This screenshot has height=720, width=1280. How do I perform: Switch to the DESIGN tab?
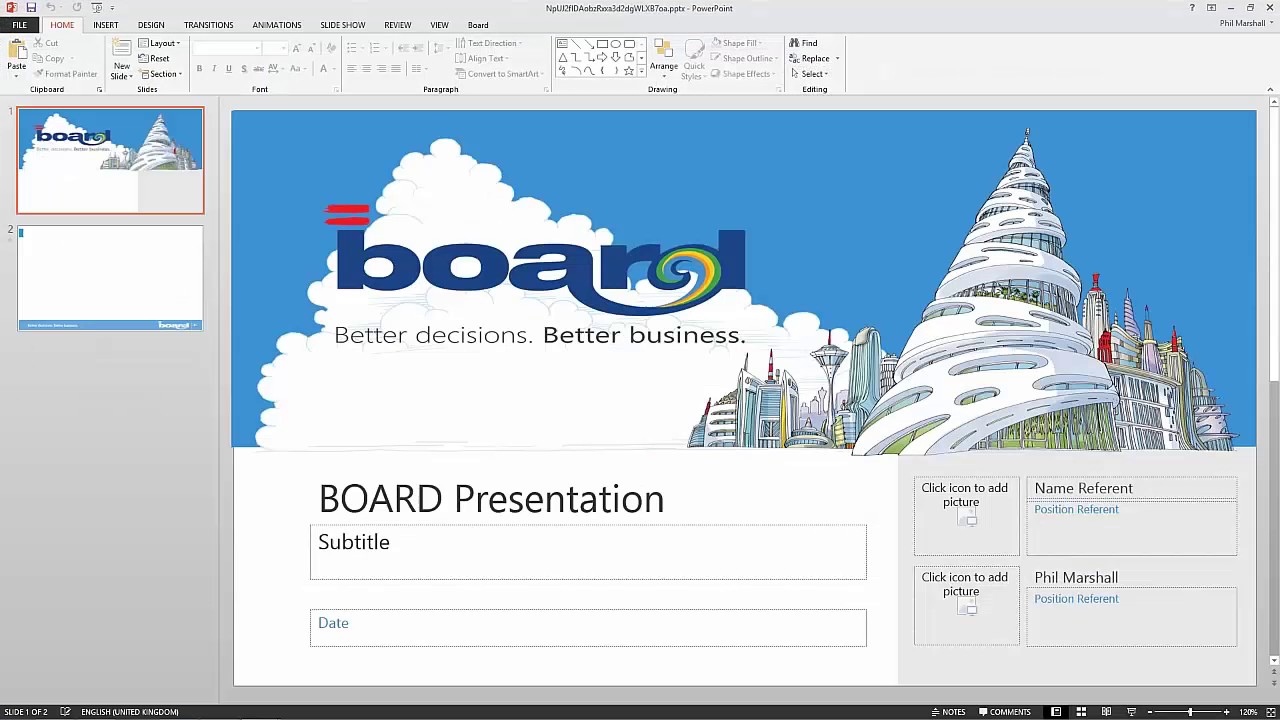point(151,25)
